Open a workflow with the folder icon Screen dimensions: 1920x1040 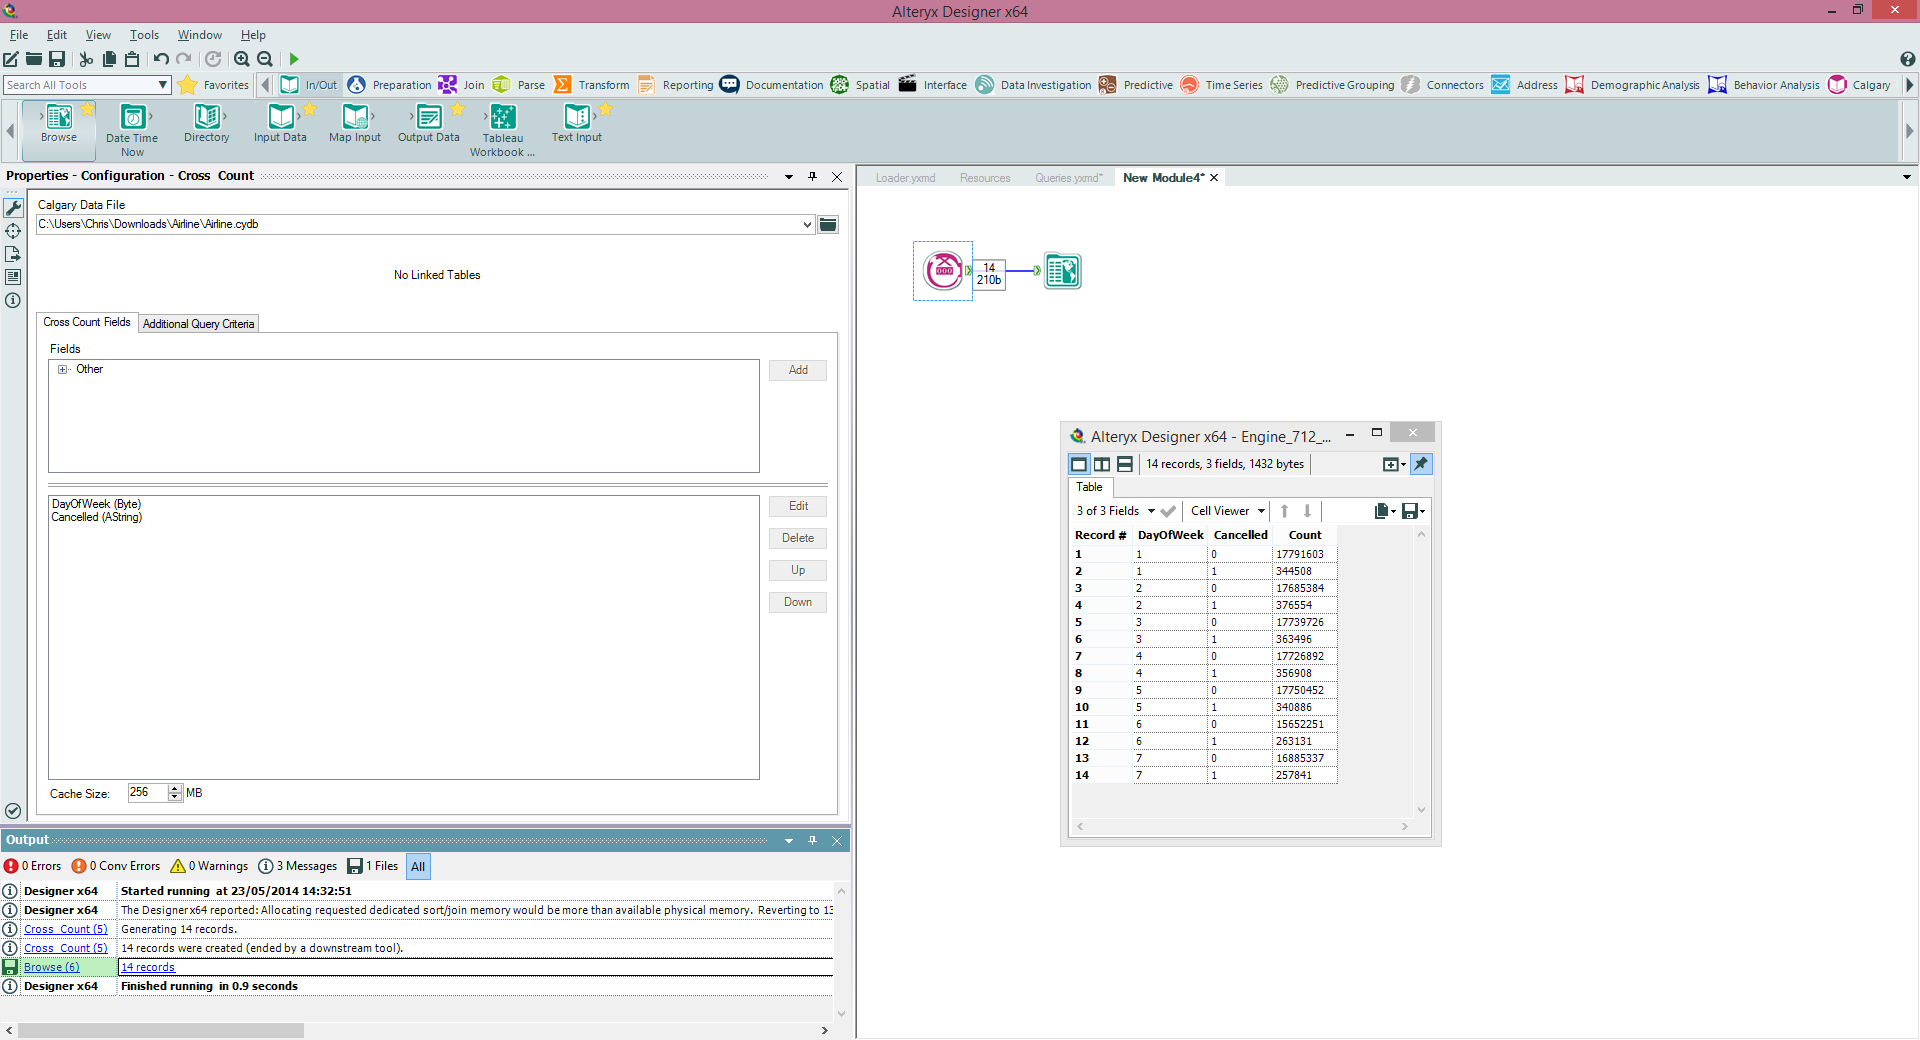(x=34, y=59)
